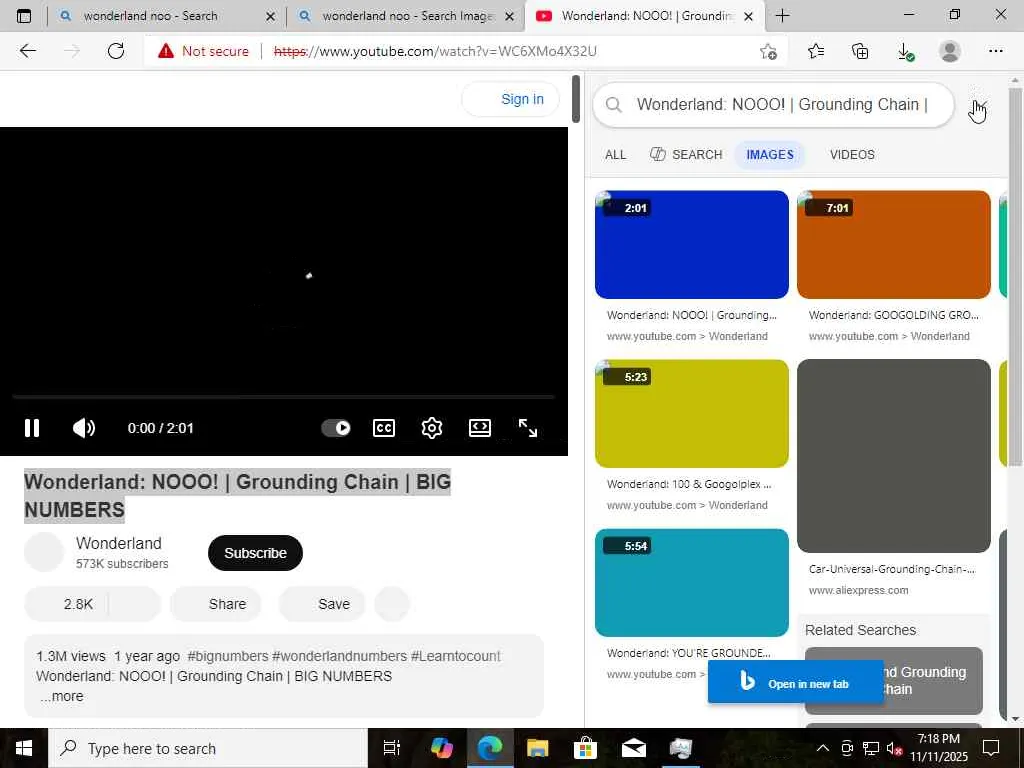Image resolution: width=1024 pixels, height=768 pixels.
Task: Close the first 'wonderland noo - Search' tab
Action: click(x=270, y=16)
